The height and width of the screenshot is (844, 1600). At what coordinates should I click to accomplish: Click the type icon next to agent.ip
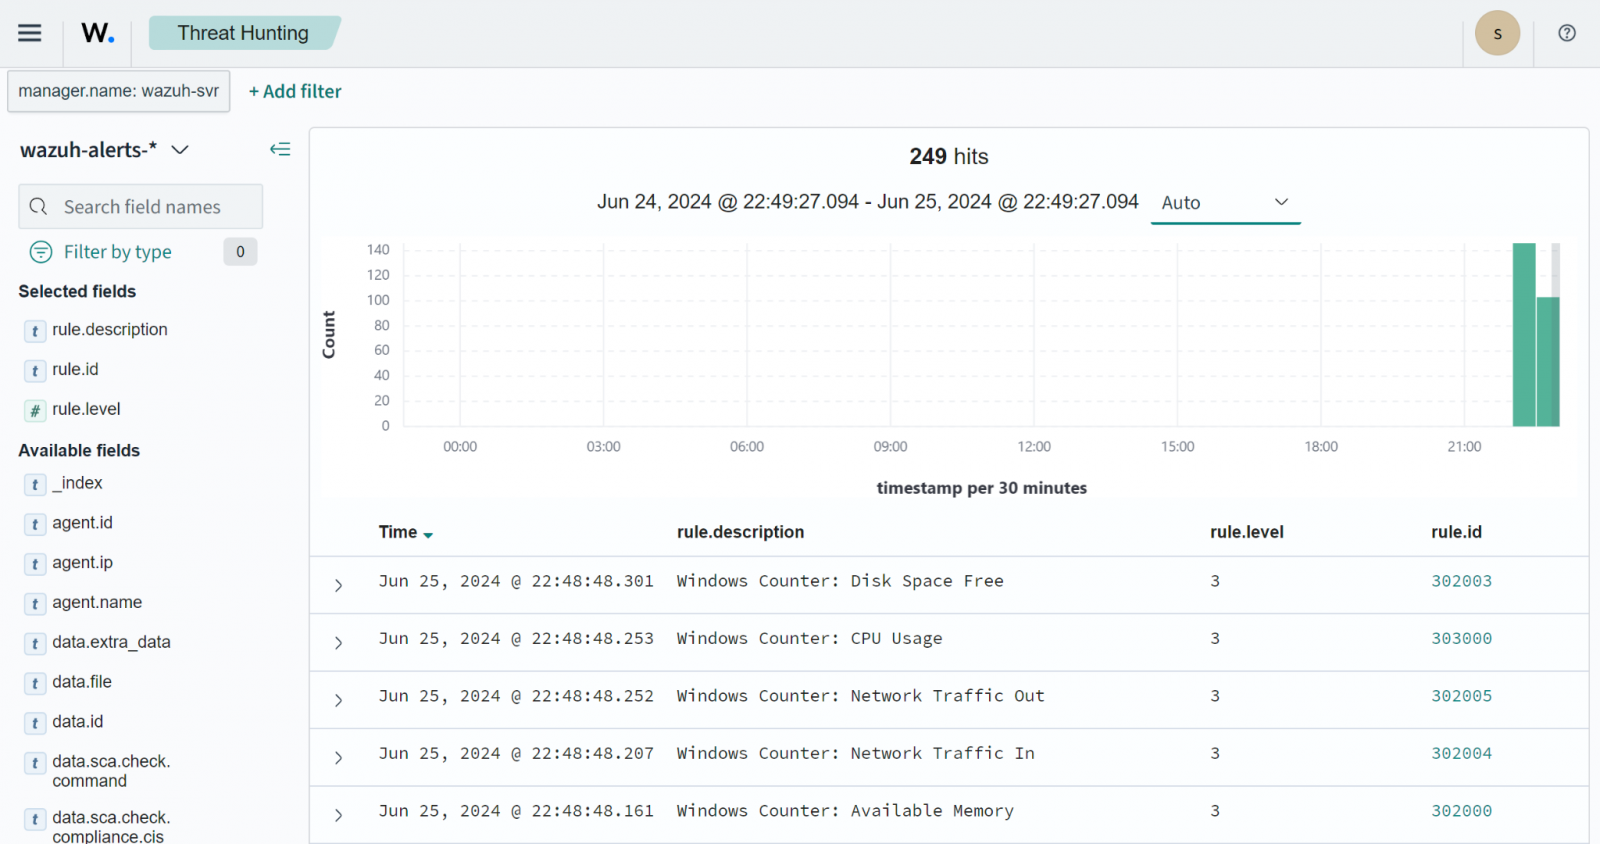[35, 564]
